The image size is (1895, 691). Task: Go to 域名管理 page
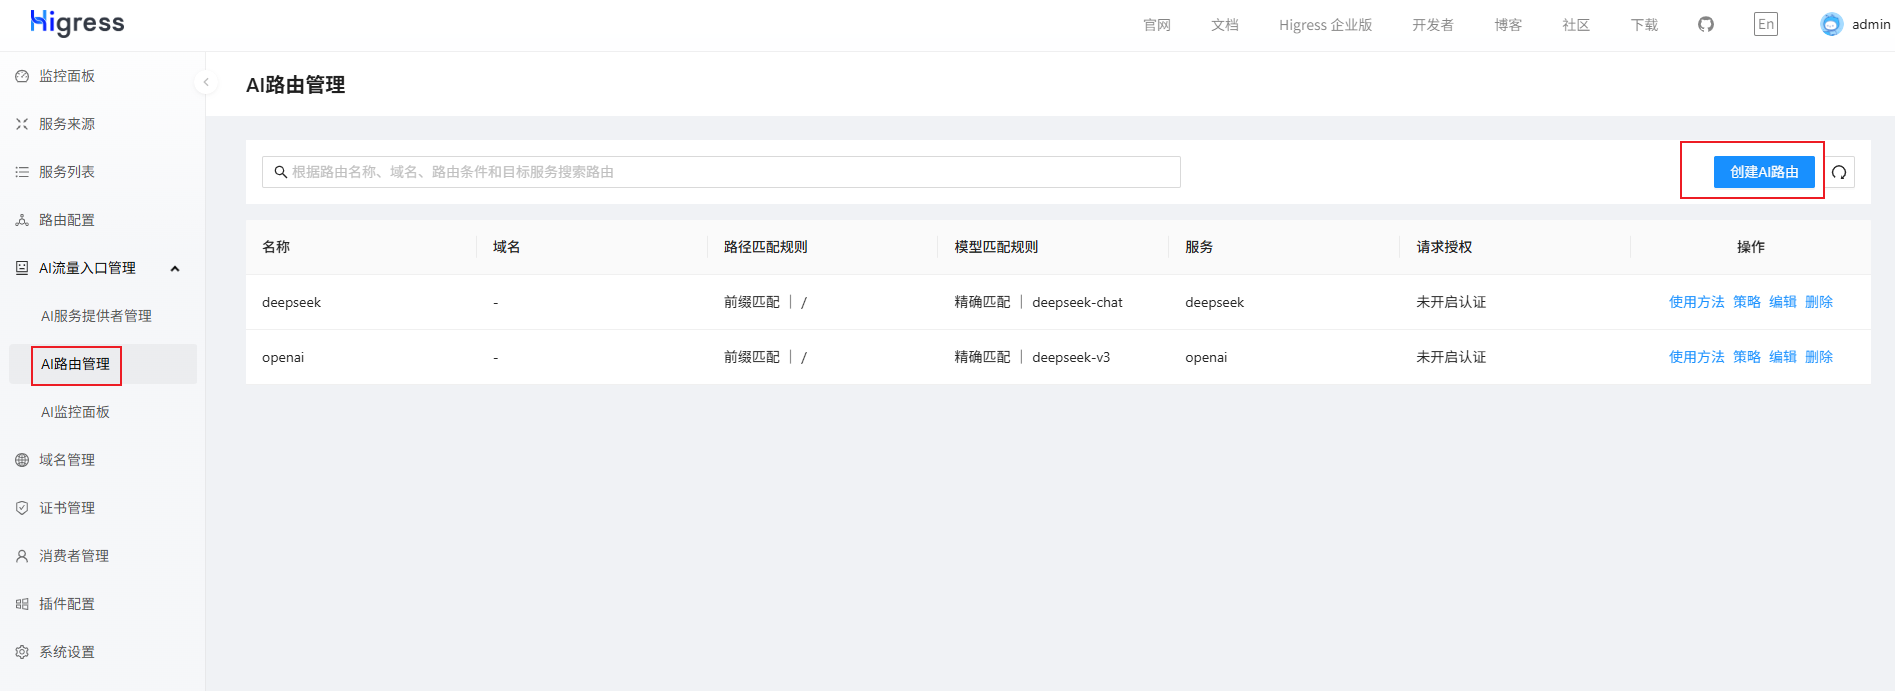coord(67,460)
